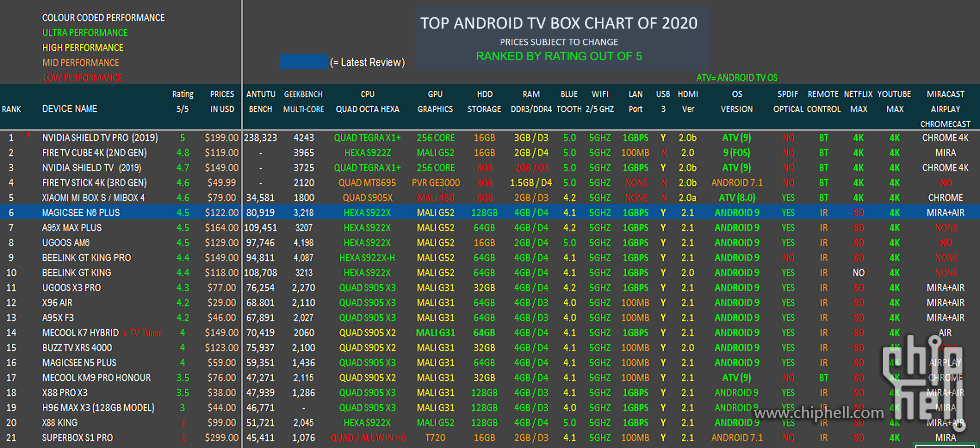Click the 'COLOUR CODED PERFORMANCE' heading
Screen dimensions: 980x448
[x=104, y=17]
